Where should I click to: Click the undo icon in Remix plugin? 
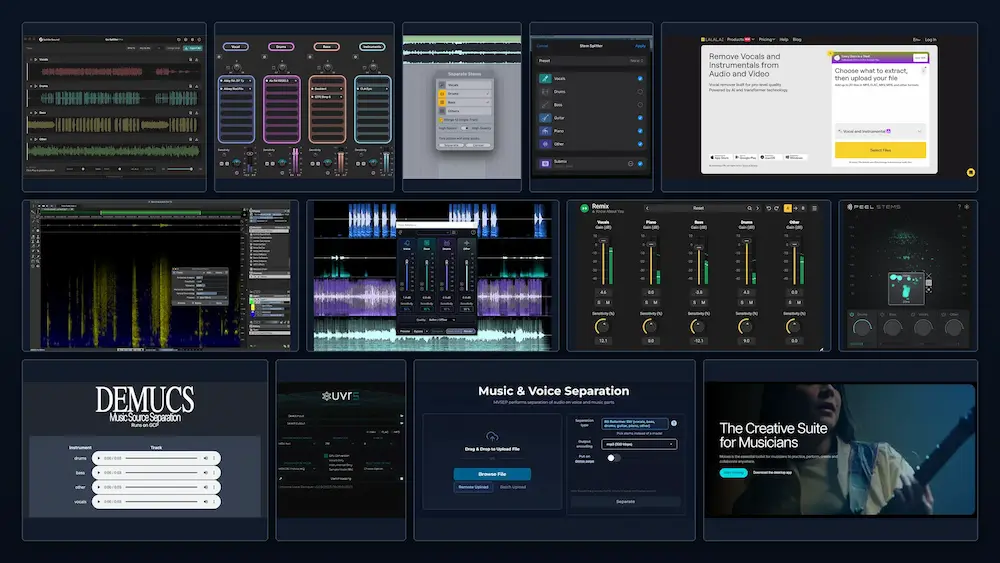(x=768, y=208)
